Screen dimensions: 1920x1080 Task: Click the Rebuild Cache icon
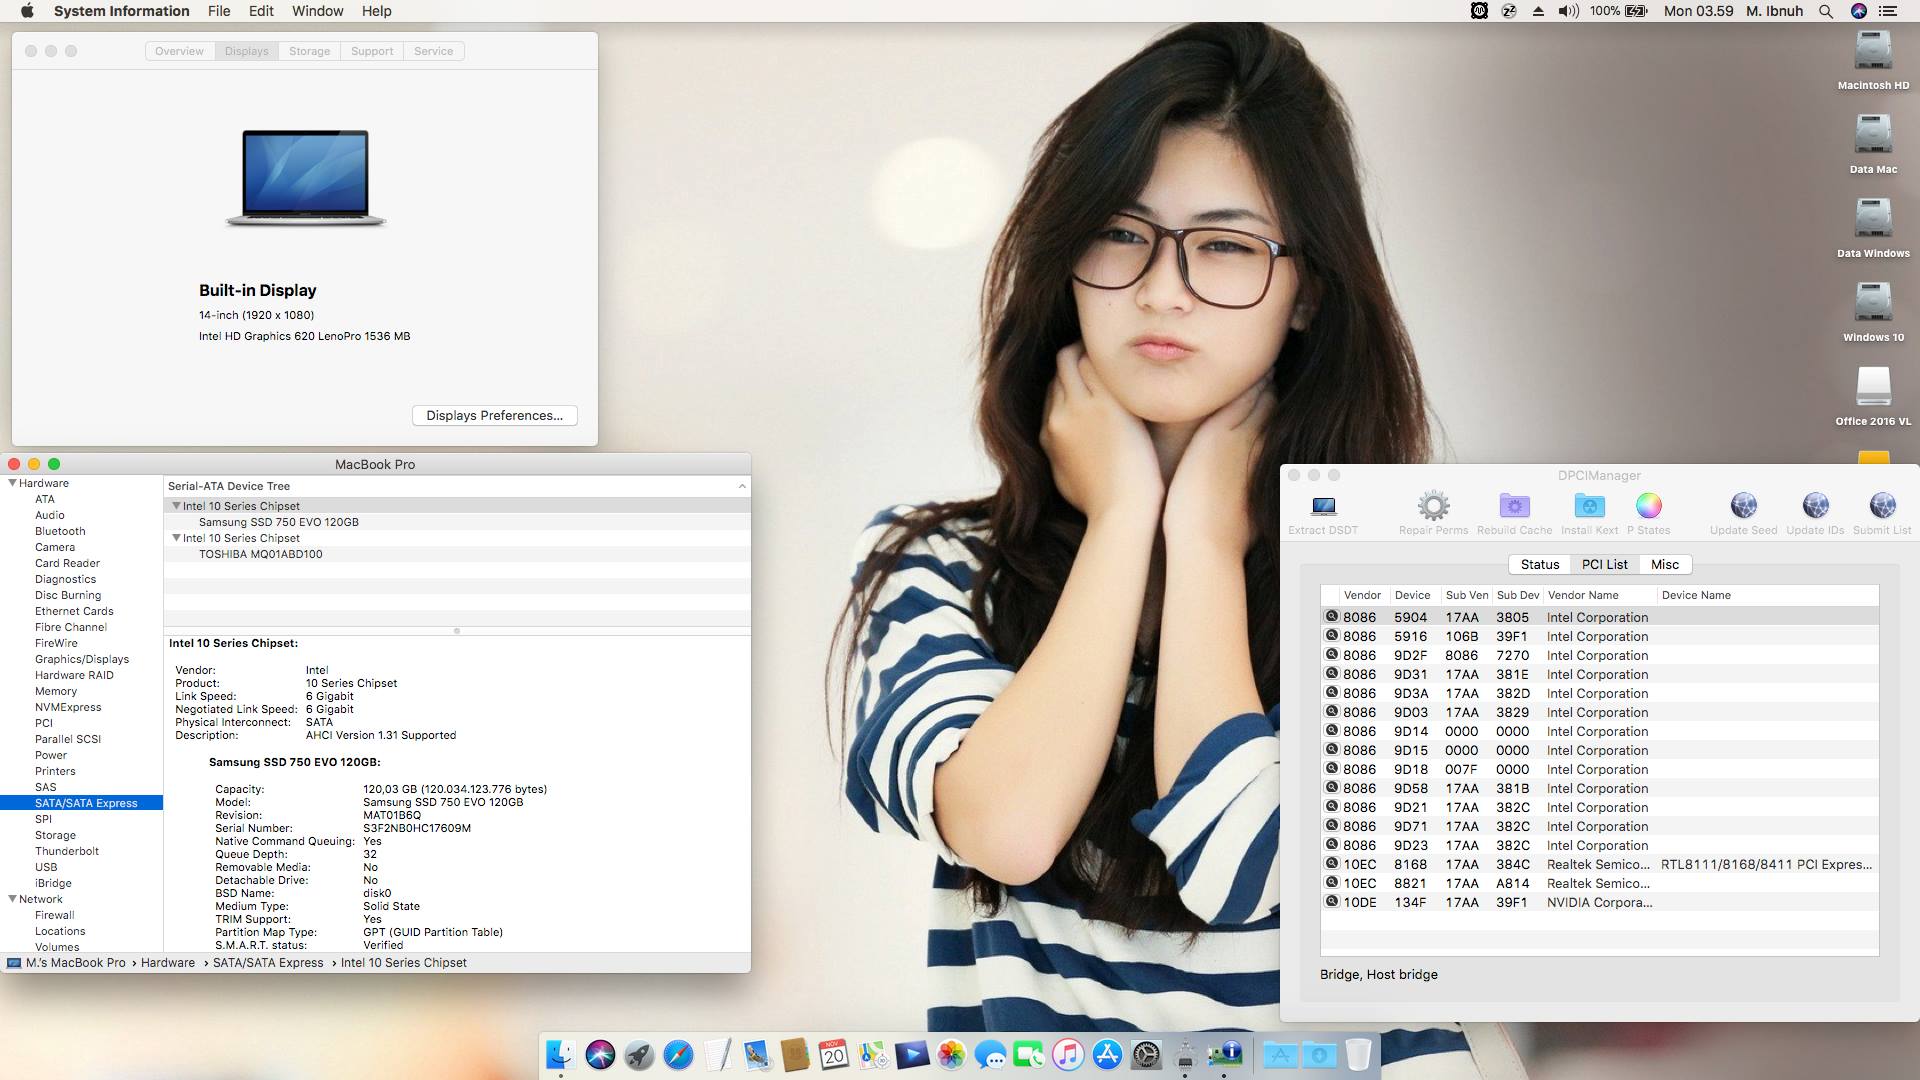pyautogui.click(x=1514, y=507)
